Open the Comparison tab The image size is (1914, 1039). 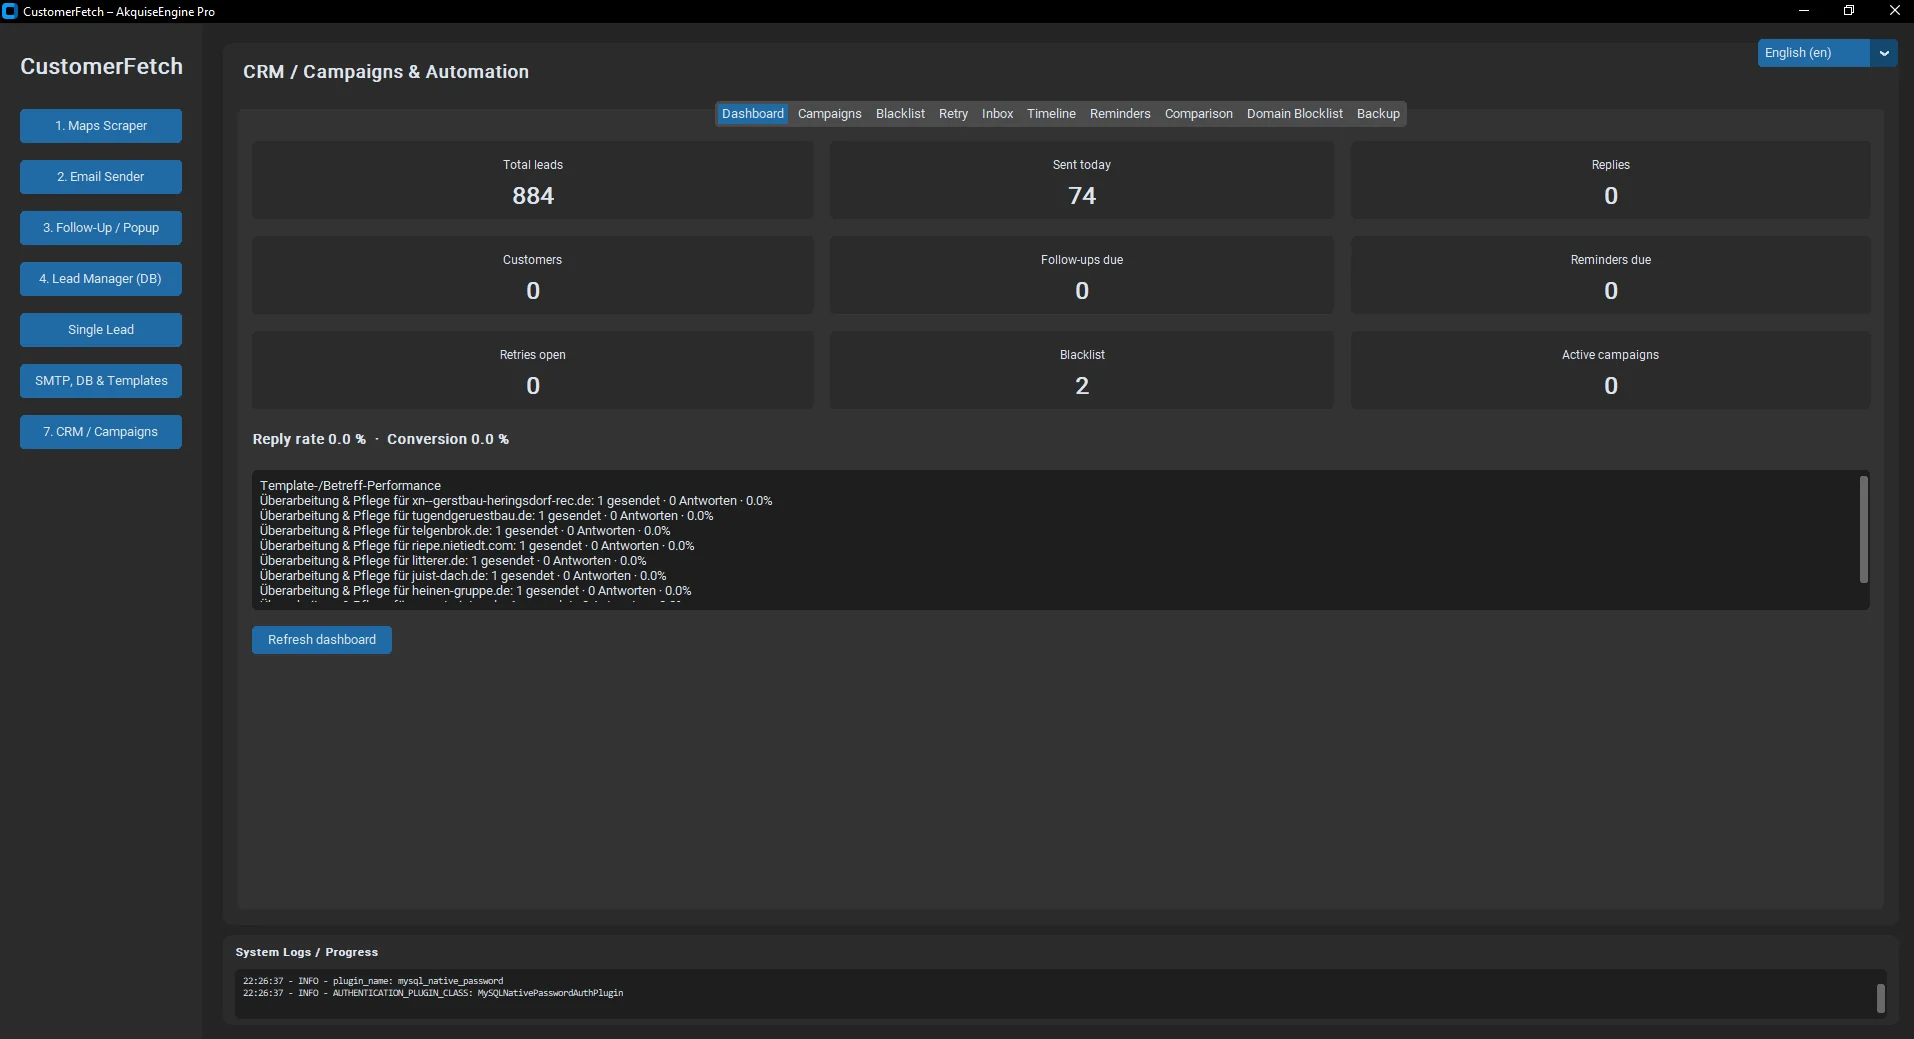tap(1199, 114)
